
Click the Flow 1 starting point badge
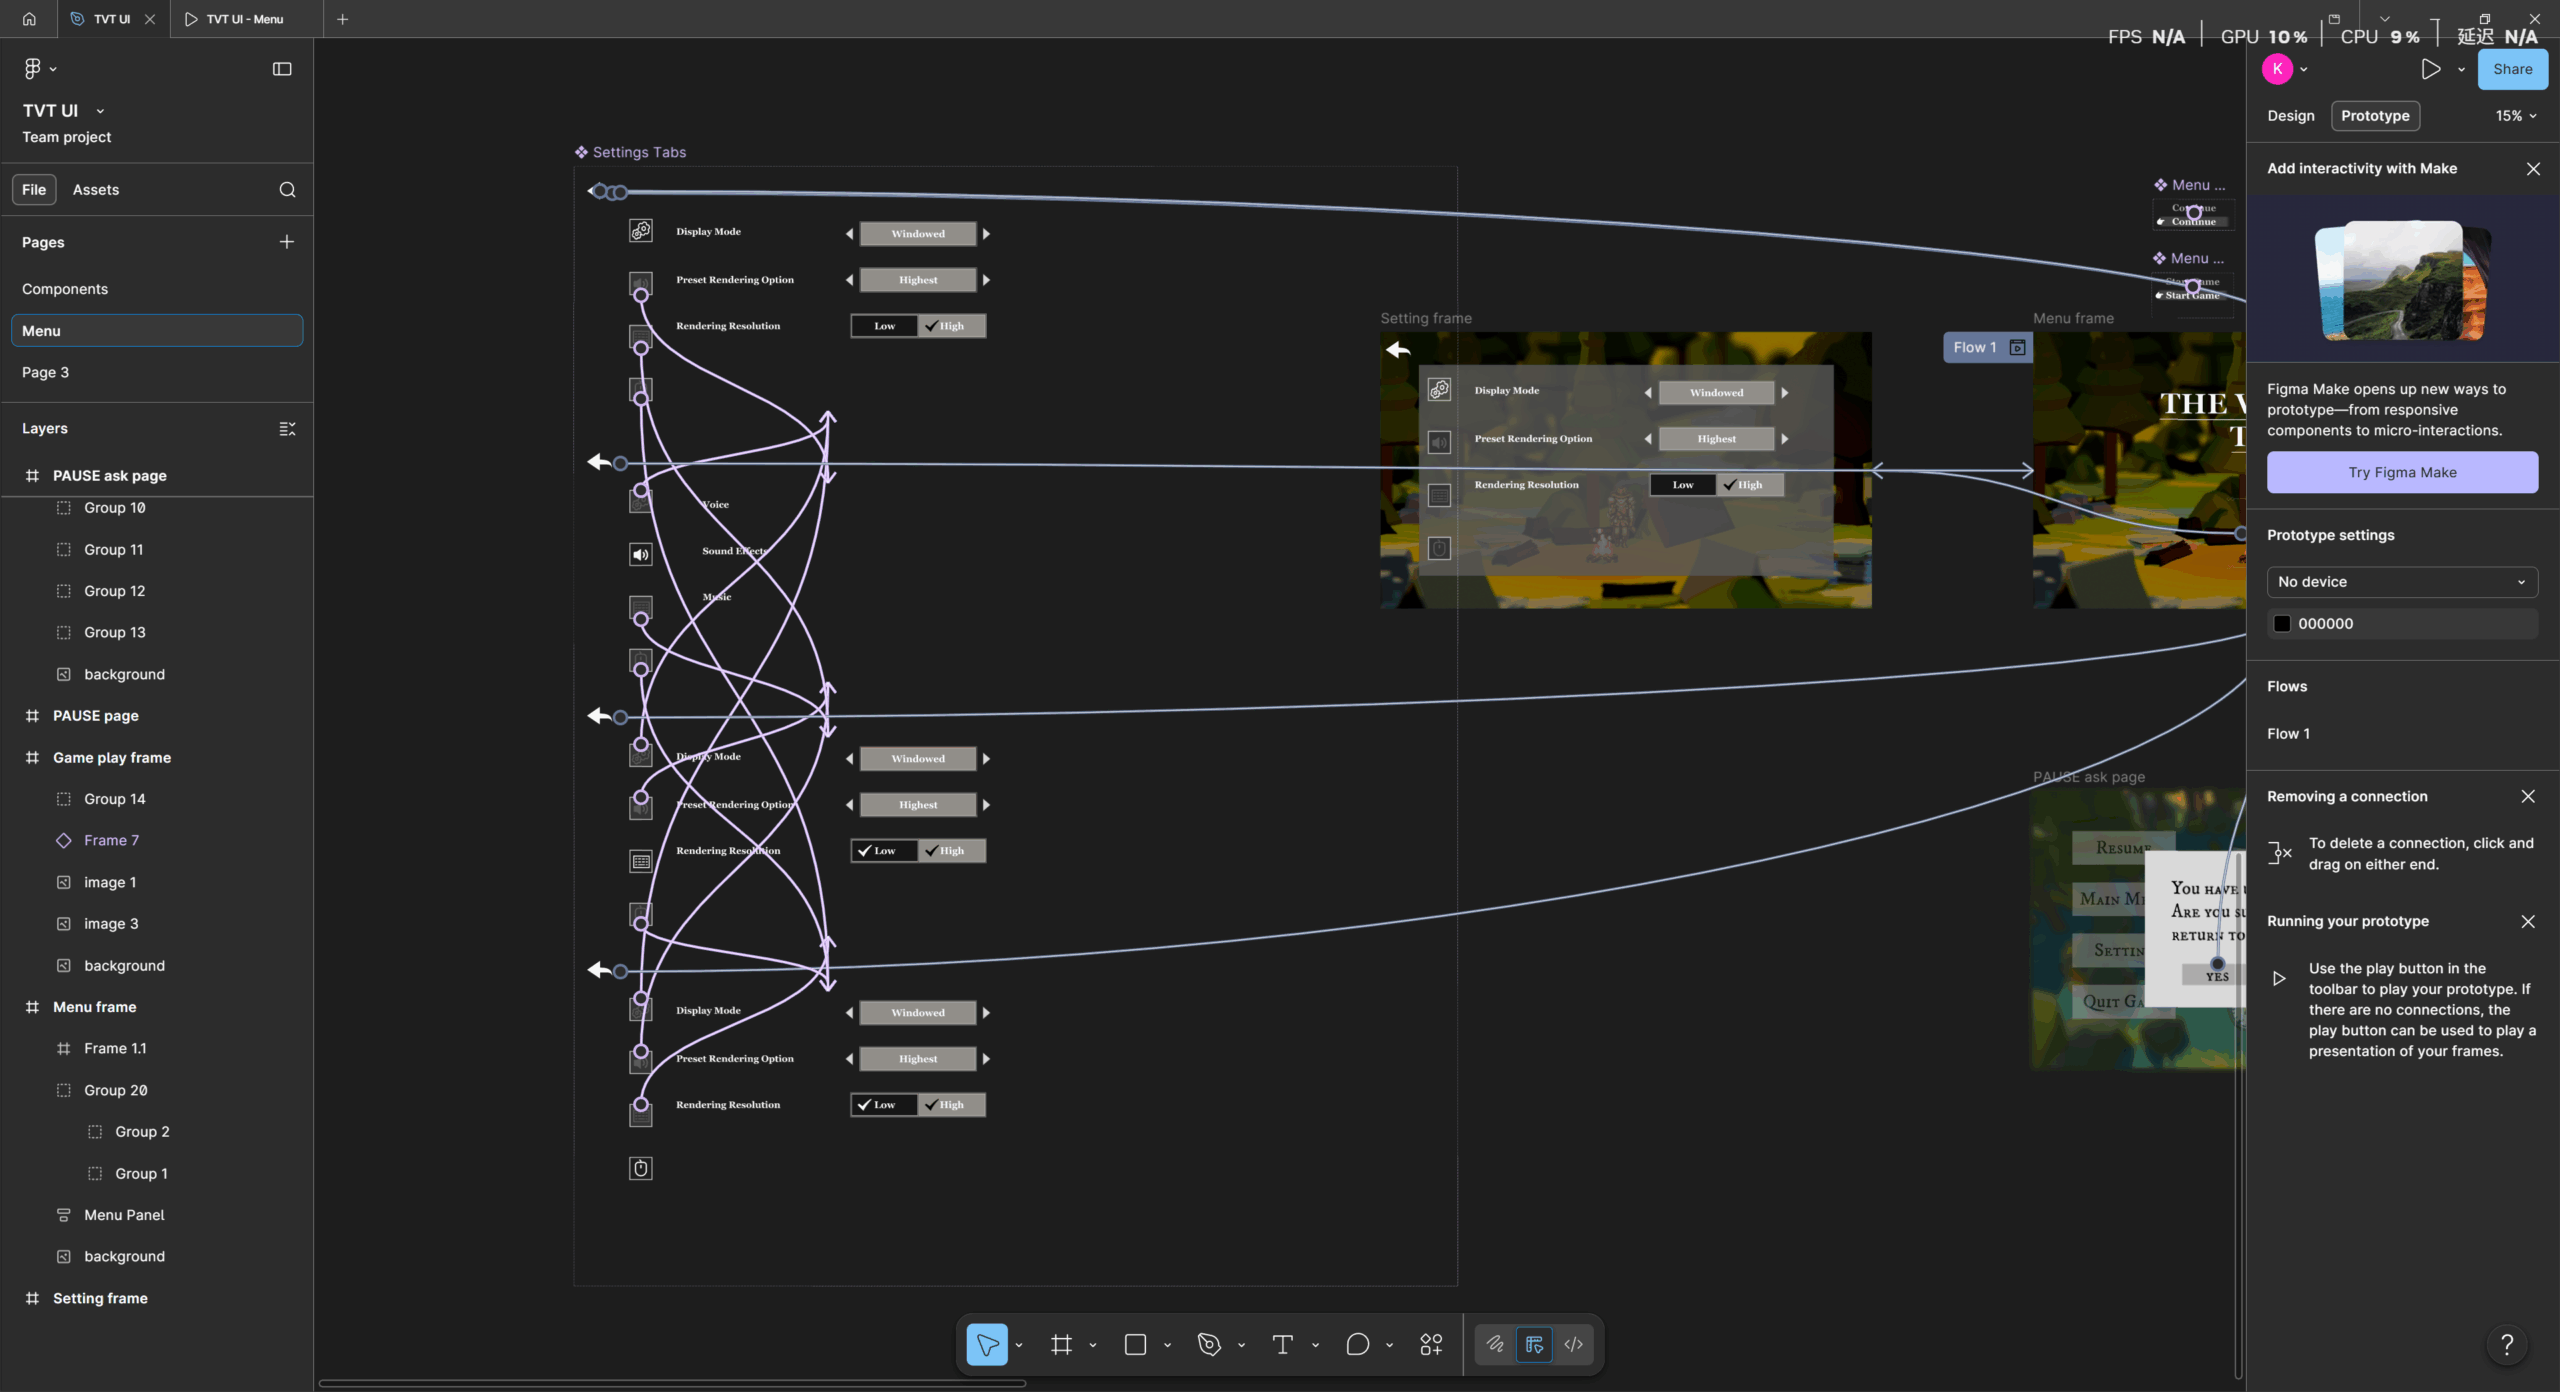point(1988,348)
